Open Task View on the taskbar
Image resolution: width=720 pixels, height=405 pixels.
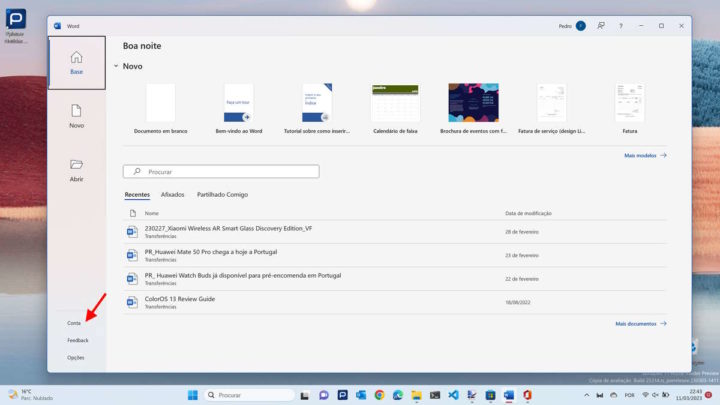click(304, 395)
